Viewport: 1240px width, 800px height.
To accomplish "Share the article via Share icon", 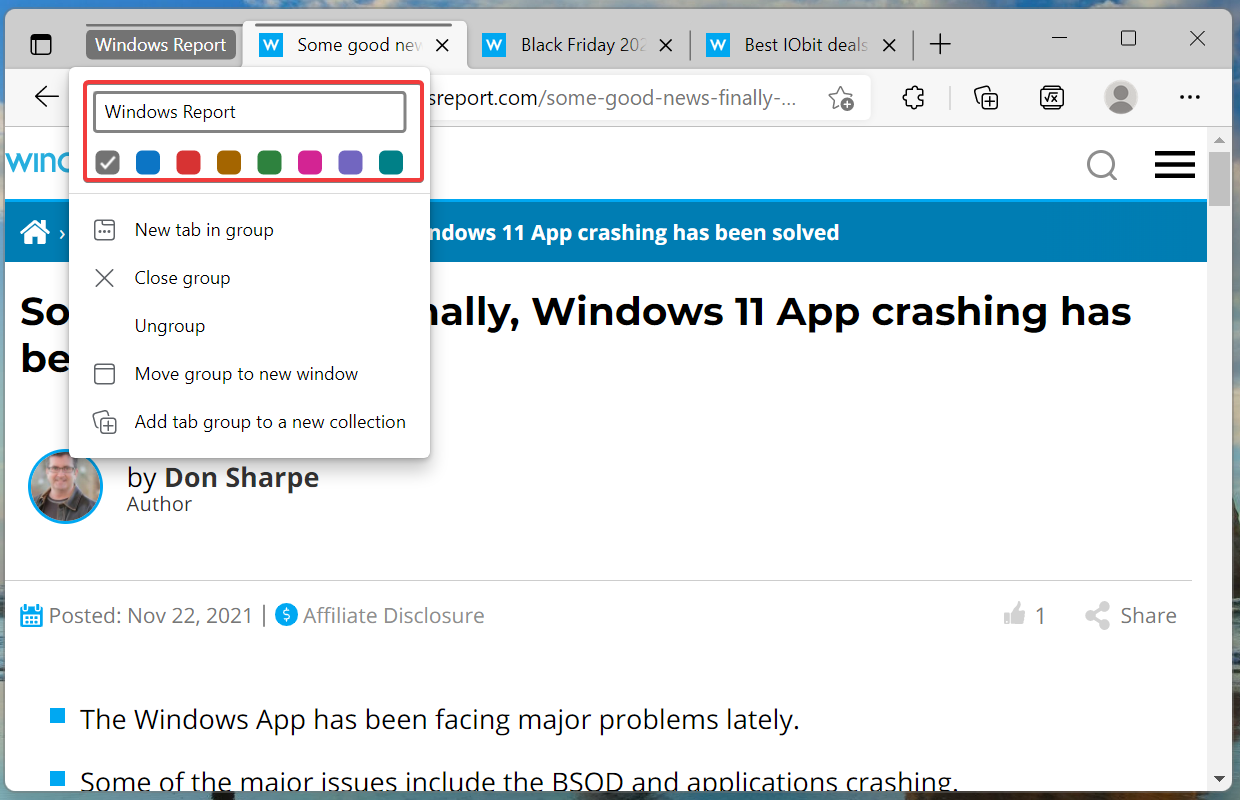I will [1097, 615].
